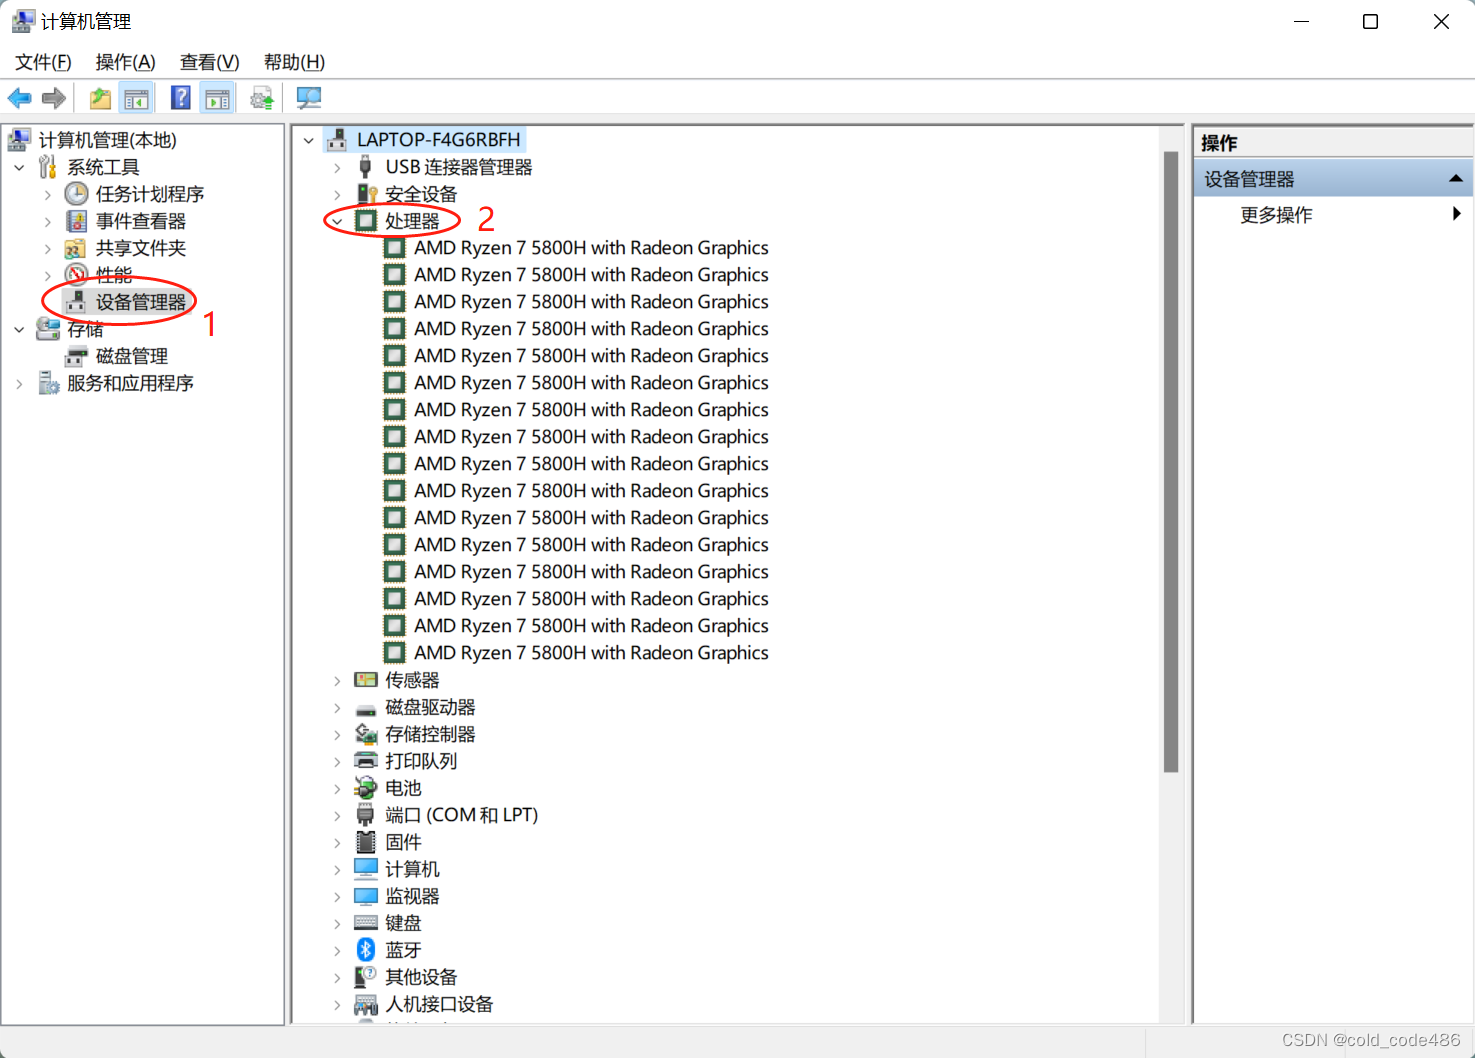Select 设备管理器 in the left tree
Screen dimensions: 1475x1058
tap(141, 301)
